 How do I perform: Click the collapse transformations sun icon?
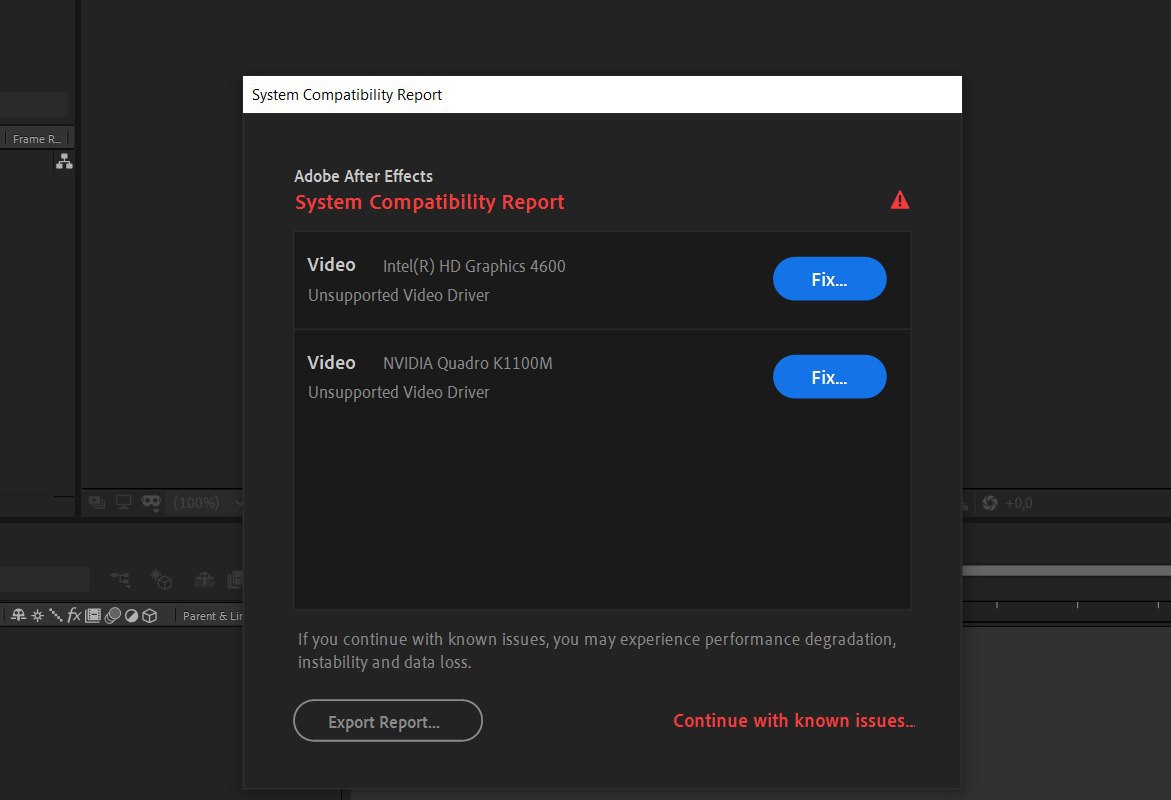coord(37,615)
